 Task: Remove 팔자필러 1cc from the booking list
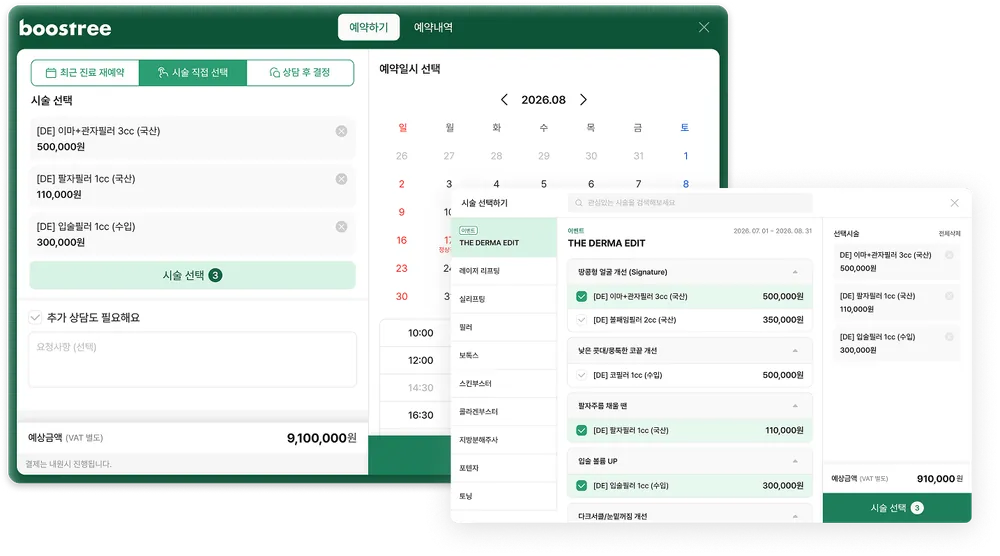(341, 179)
